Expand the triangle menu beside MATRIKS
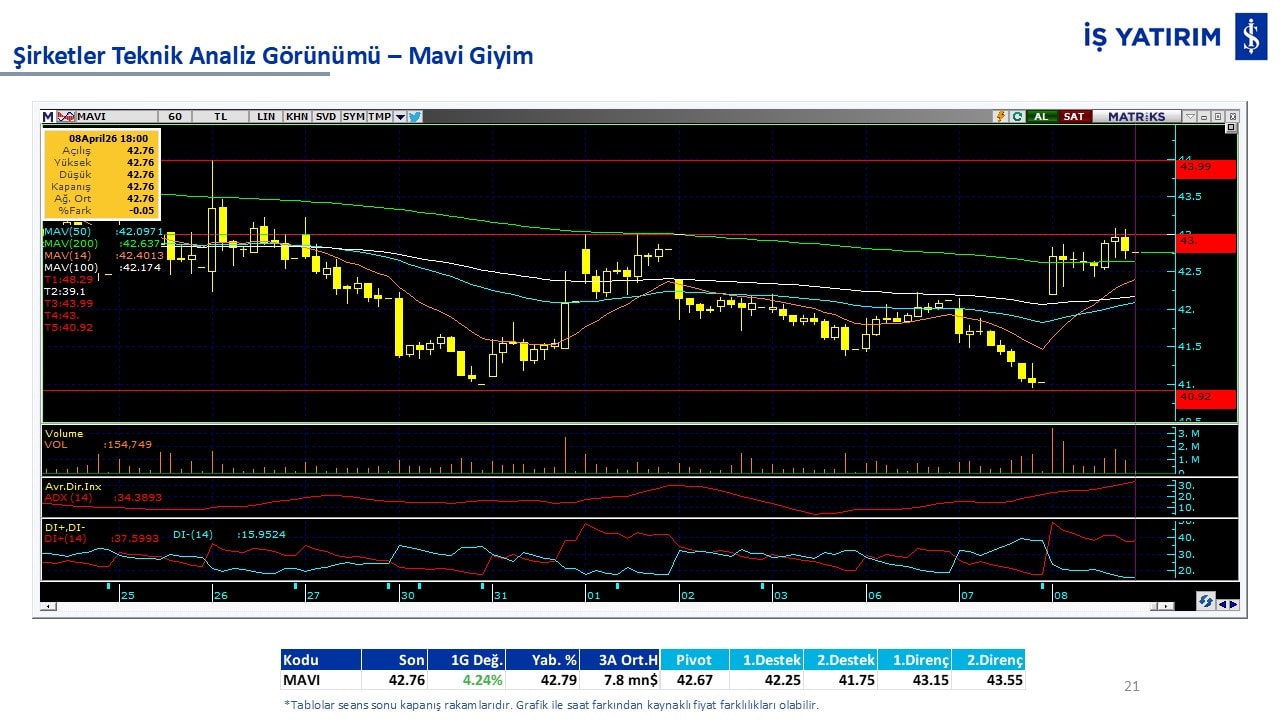Image resolution: width=1280 pixels, height=720 pixels. click(x=1190, y=117)
